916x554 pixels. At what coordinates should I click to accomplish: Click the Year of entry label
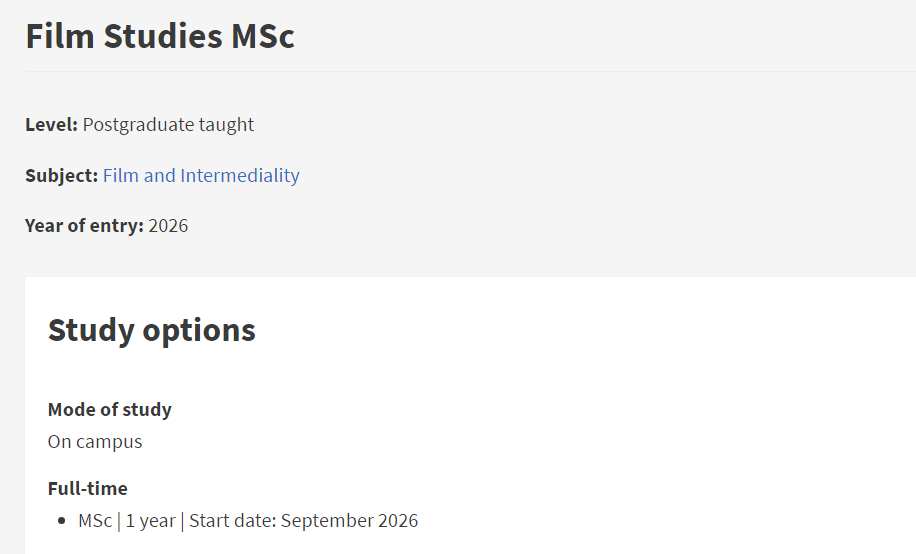(84, 226)
